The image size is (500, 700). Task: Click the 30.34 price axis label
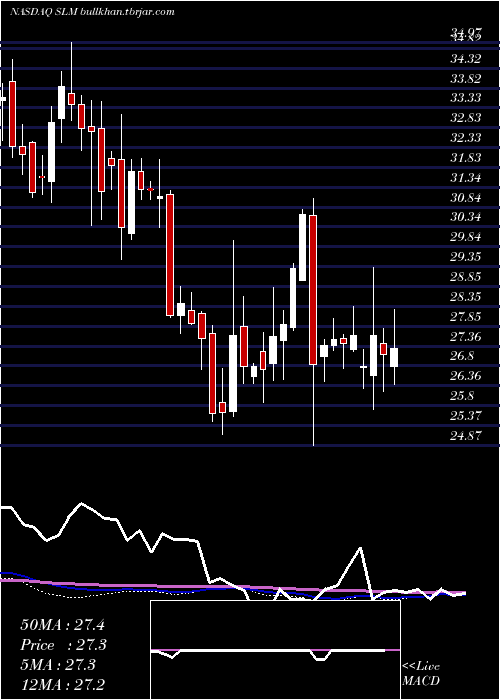[x=466, y=217]
